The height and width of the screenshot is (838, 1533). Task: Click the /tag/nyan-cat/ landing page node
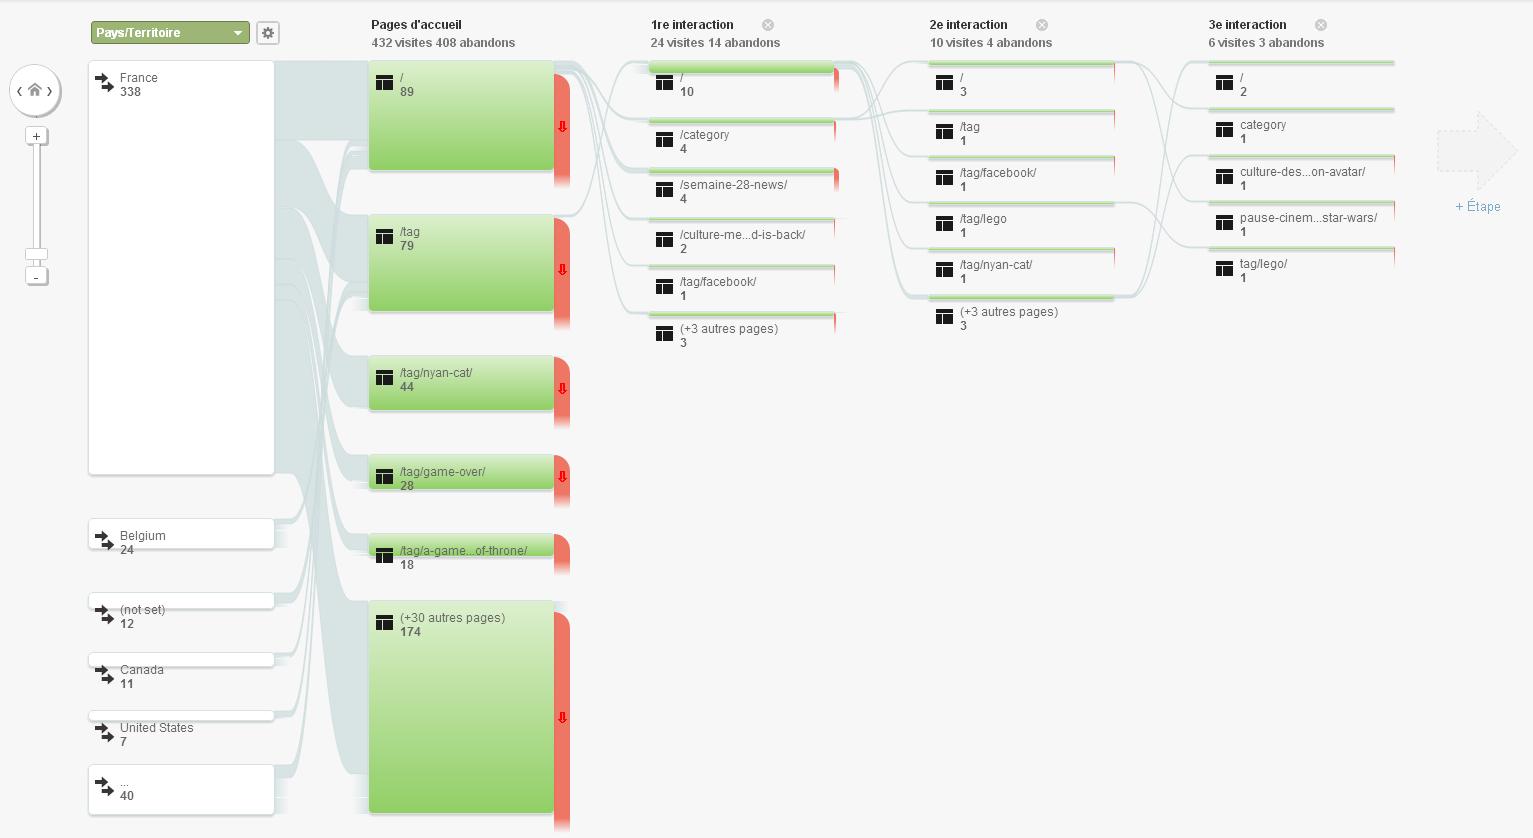click(461, 383)
